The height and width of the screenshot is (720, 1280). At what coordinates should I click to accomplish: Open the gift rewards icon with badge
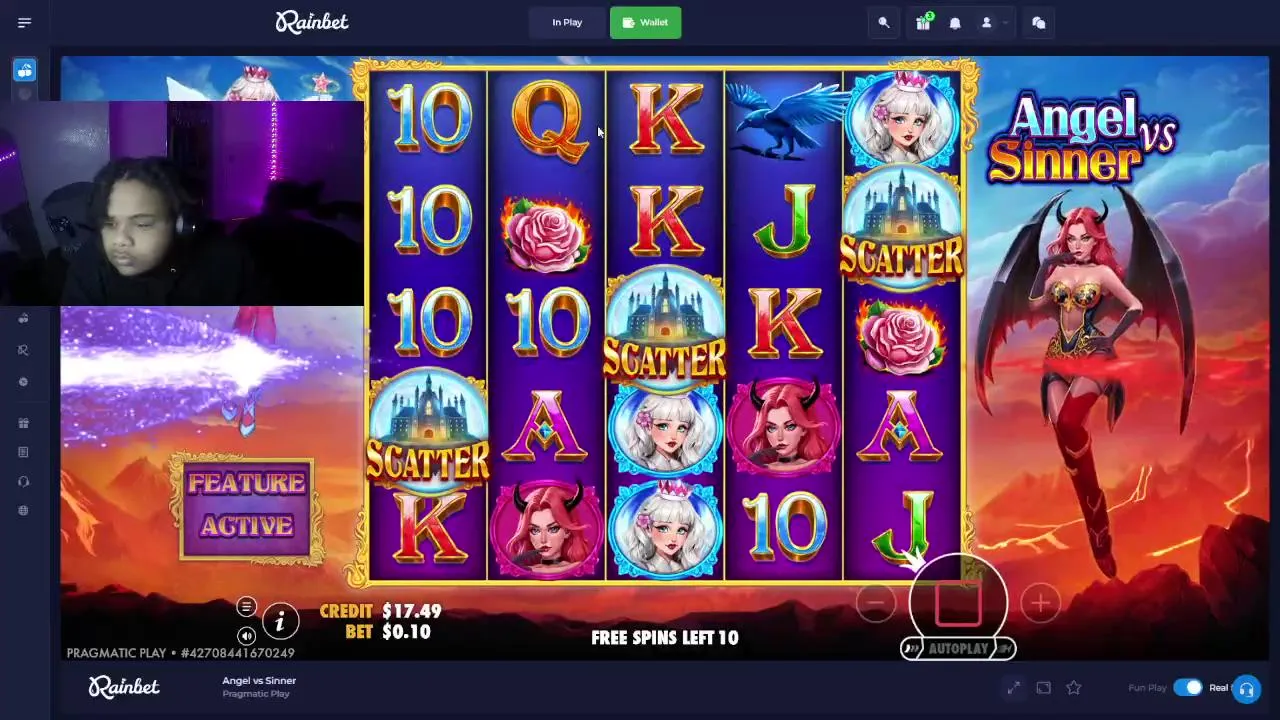pos(923,22)
